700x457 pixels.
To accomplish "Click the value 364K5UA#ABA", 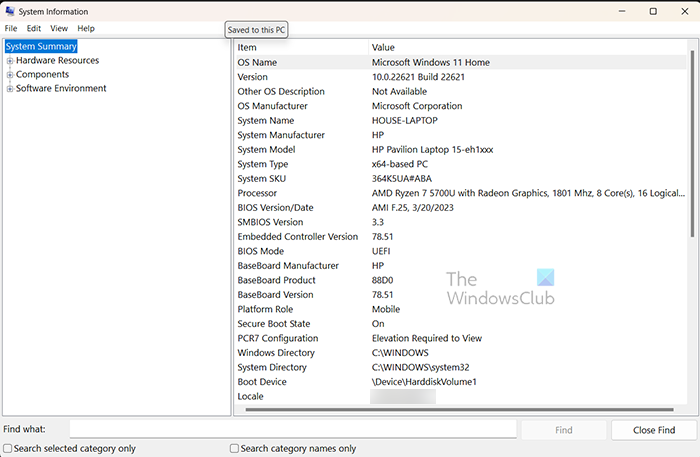I will (x=402, y=179).
